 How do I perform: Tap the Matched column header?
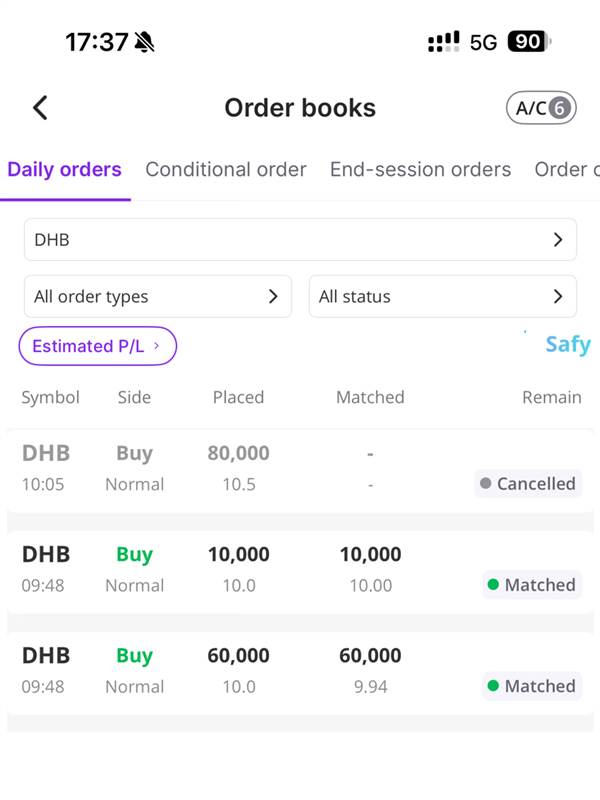click(x=370, y=397)
